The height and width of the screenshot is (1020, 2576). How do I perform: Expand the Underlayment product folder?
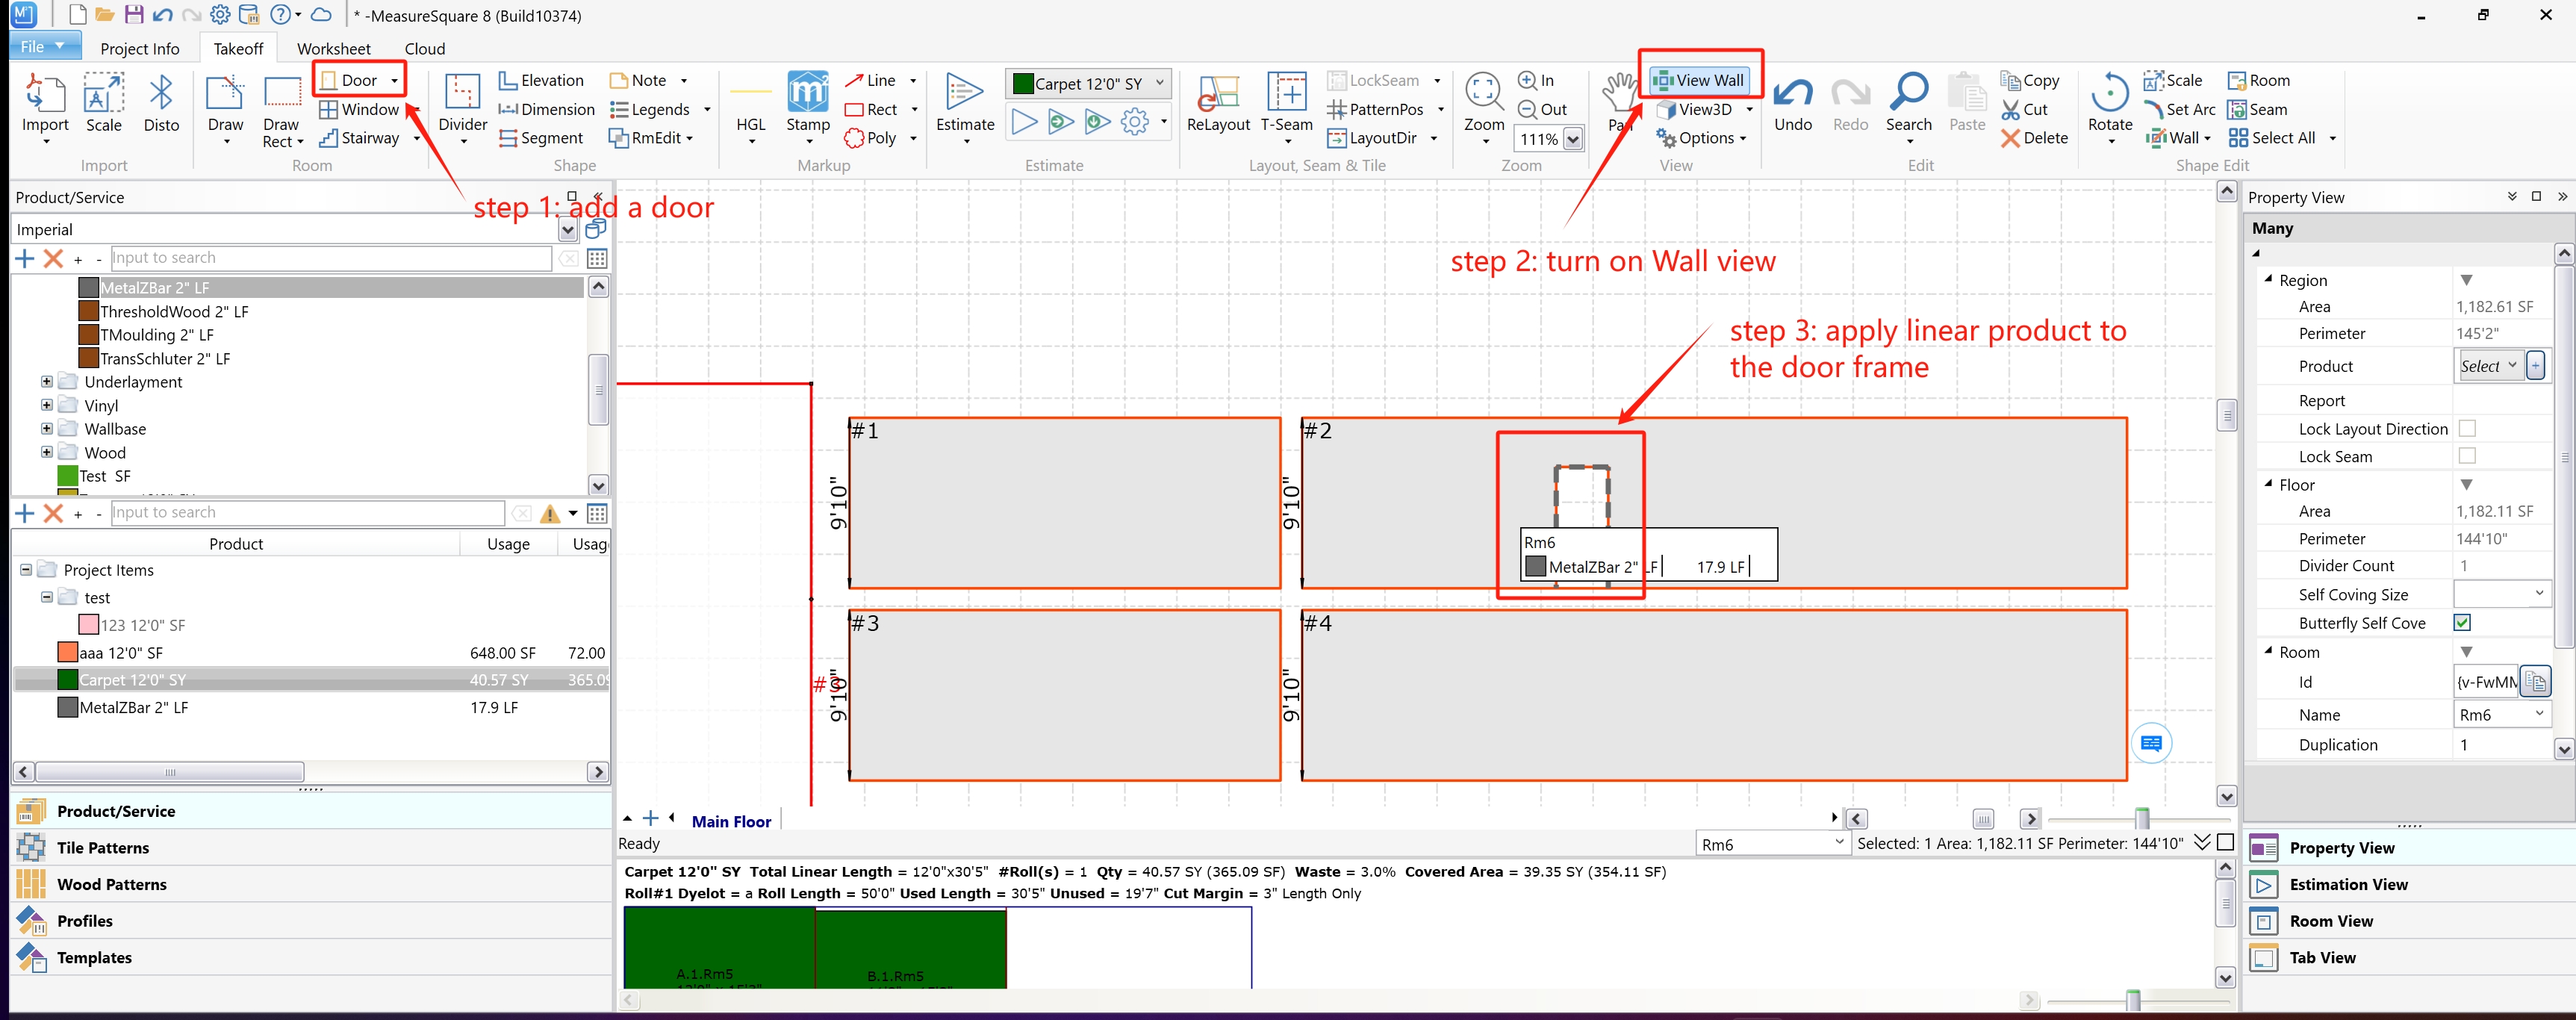click(x=46, y=381)
